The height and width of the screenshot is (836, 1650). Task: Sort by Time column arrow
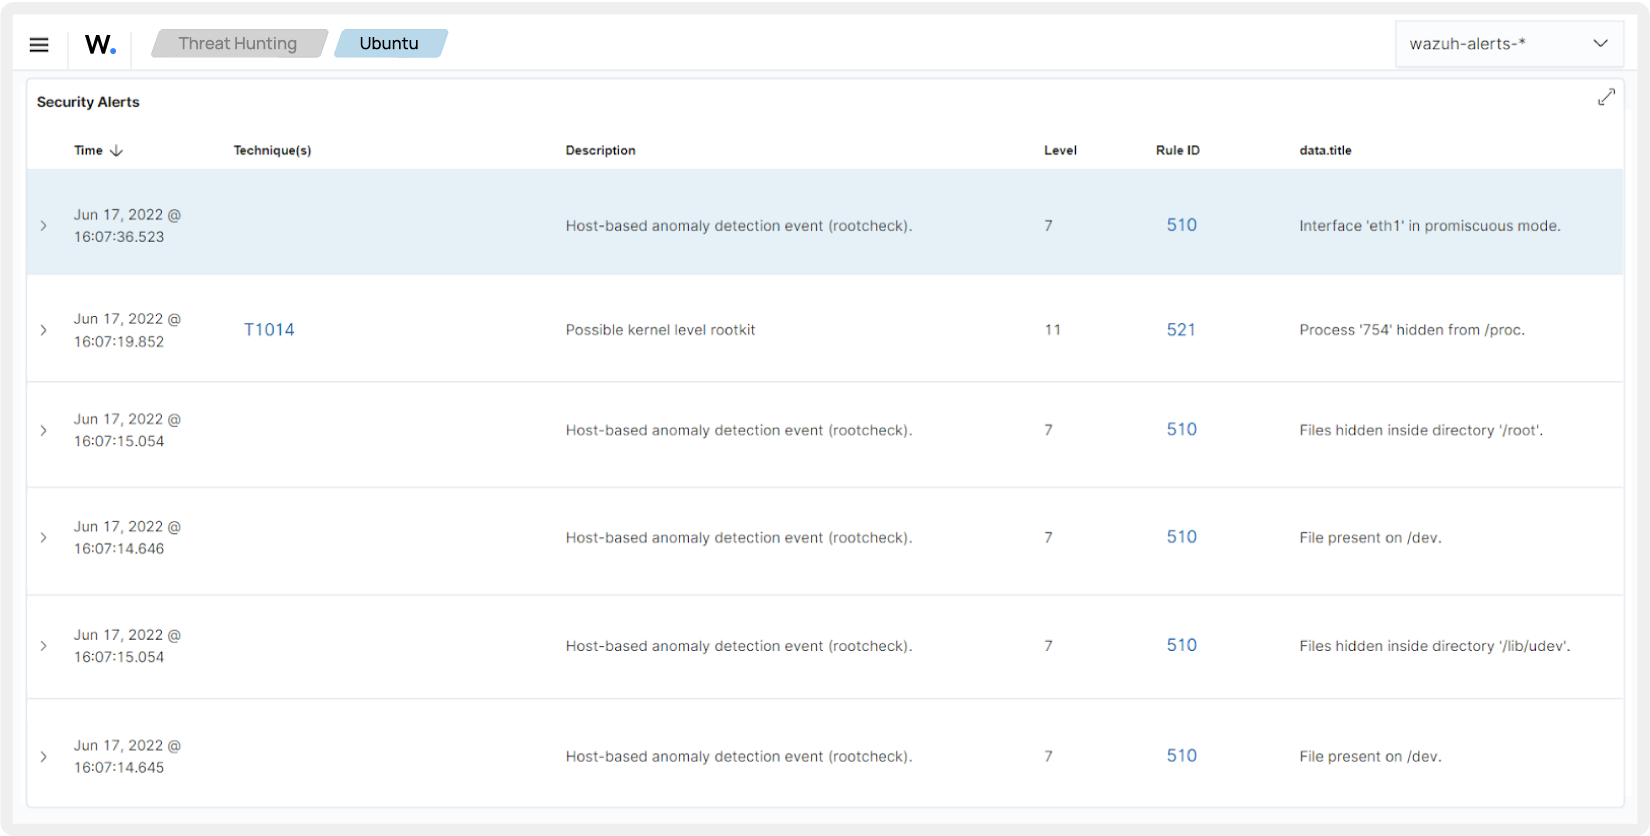pos(116,150)
